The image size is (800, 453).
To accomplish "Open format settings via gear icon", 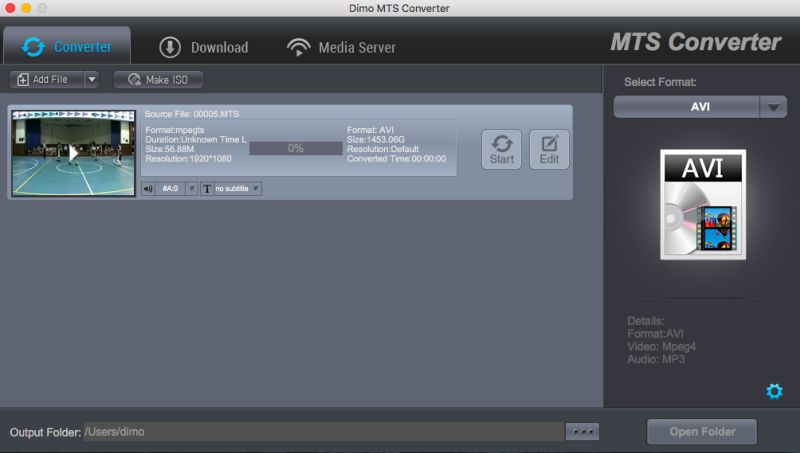I will [774, 391].
